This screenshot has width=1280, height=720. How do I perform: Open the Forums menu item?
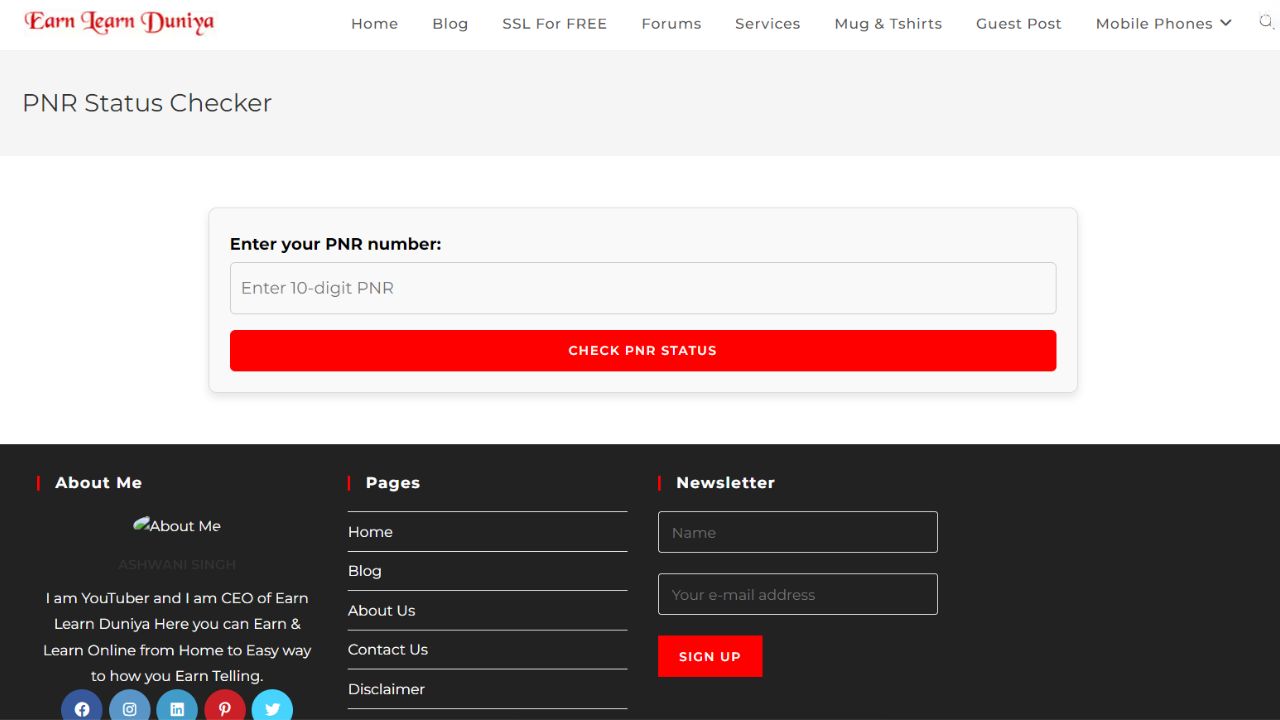coord(671,24)
